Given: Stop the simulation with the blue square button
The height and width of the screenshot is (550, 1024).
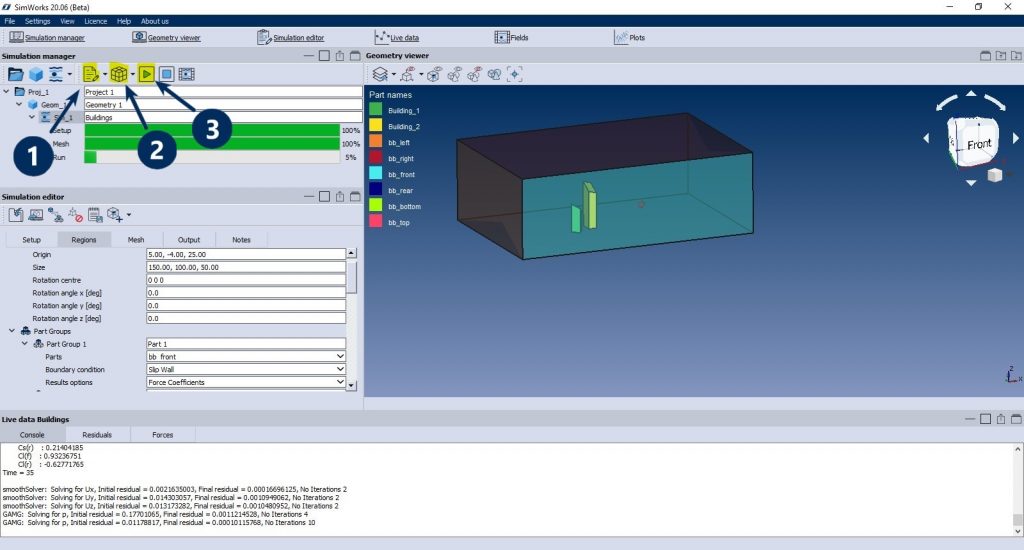Looking at the screenshot, I should [x=167, y=74].
